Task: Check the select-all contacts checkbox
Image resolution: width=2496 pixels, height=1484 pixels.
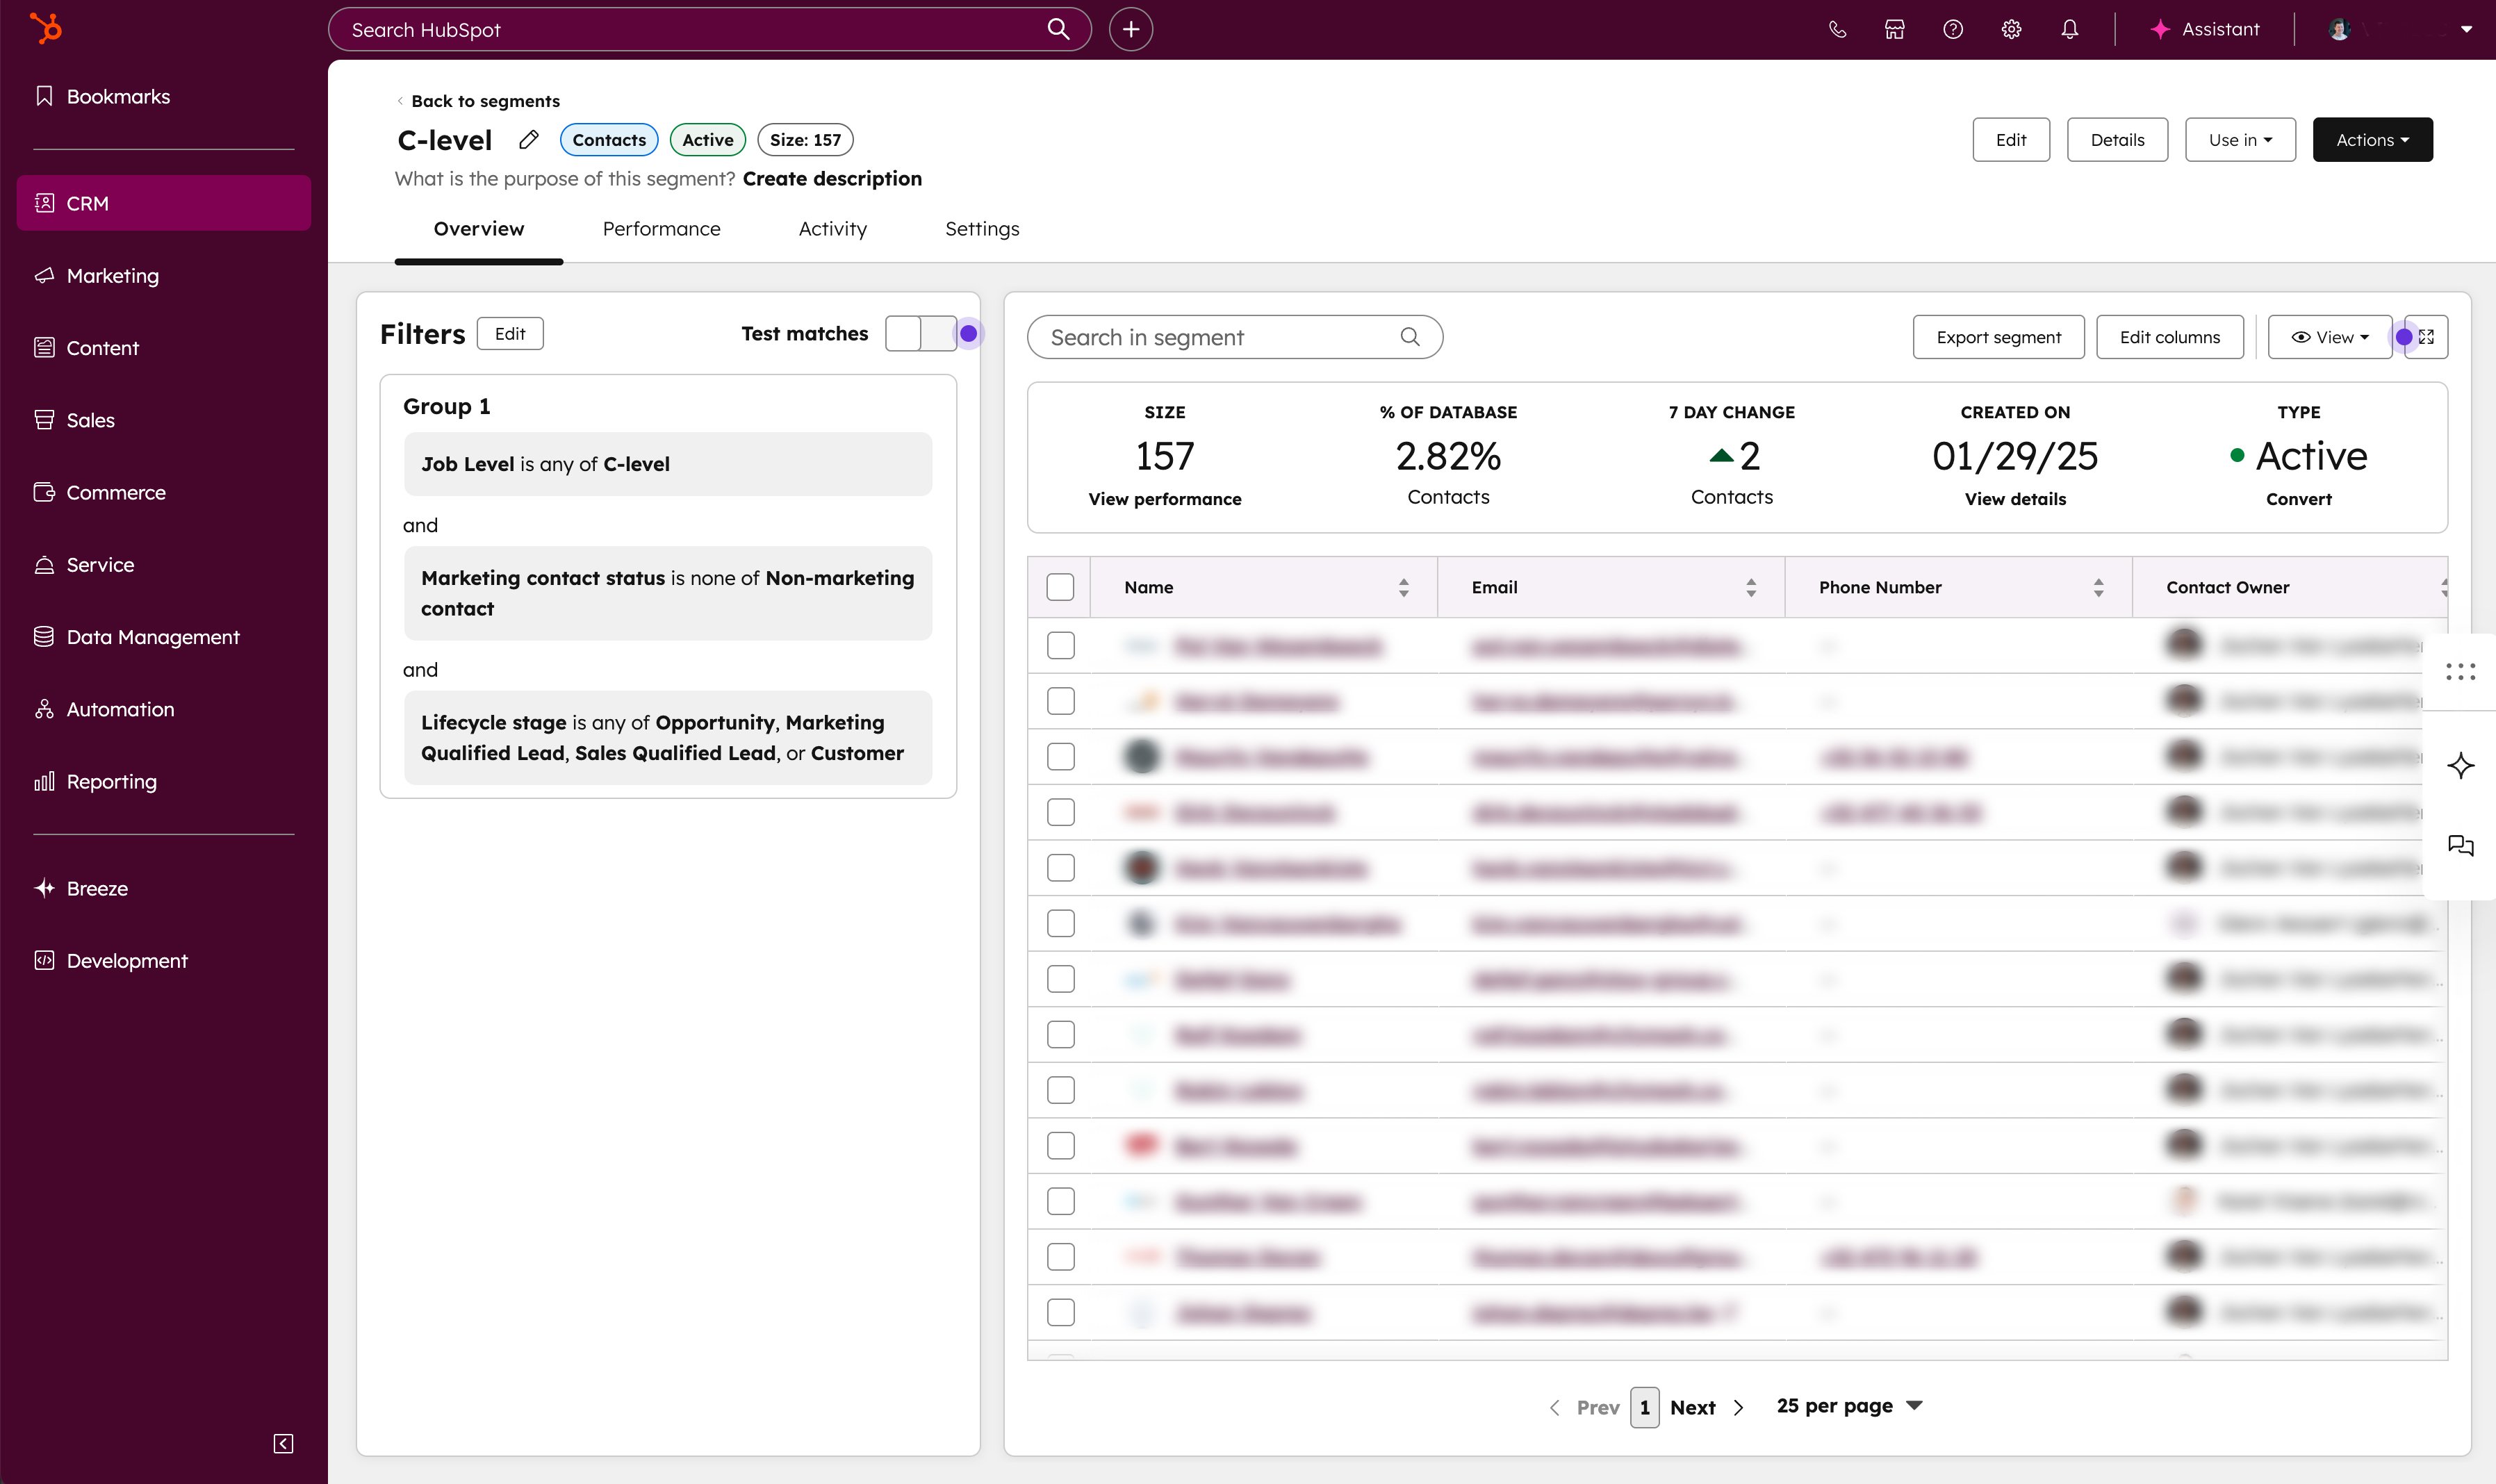Action: (1060, 587)
